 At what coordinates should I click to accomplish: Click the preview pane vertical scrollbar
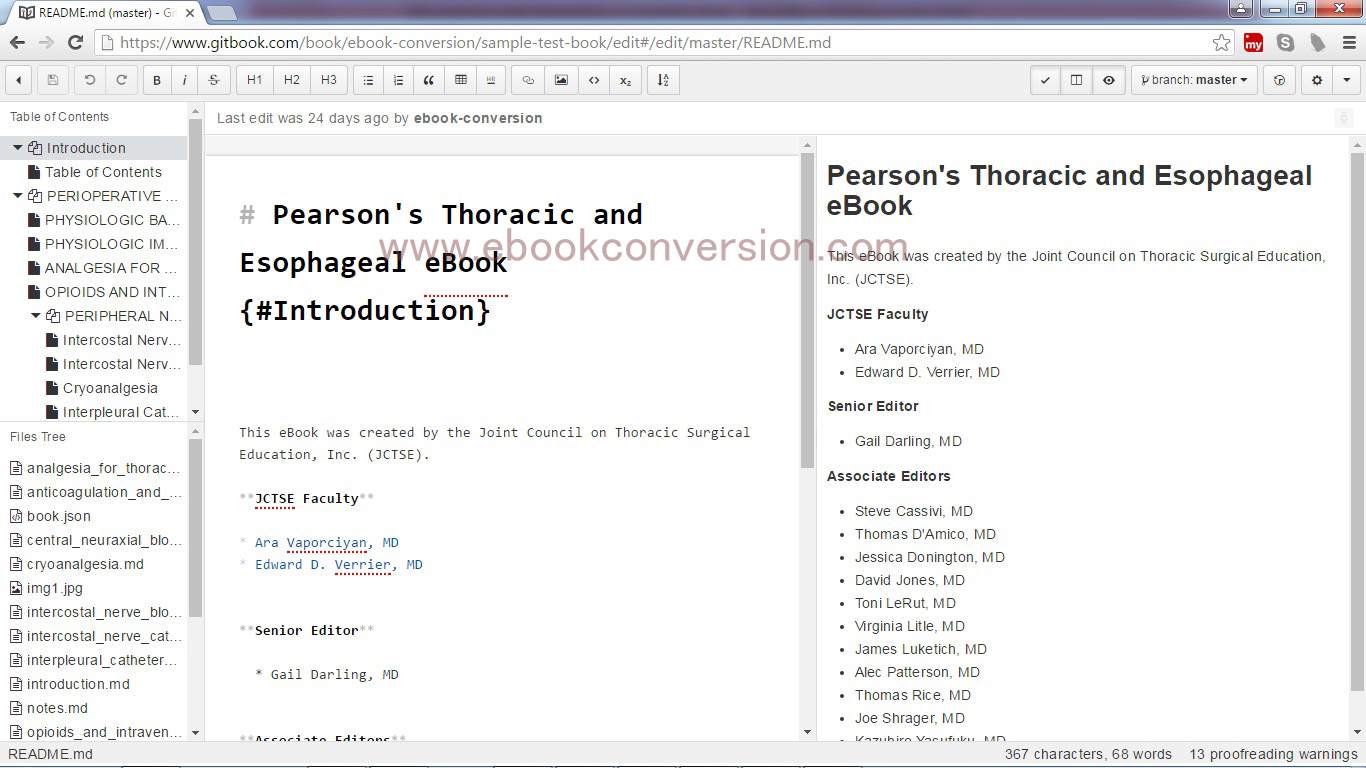[x=1357, y=422]
